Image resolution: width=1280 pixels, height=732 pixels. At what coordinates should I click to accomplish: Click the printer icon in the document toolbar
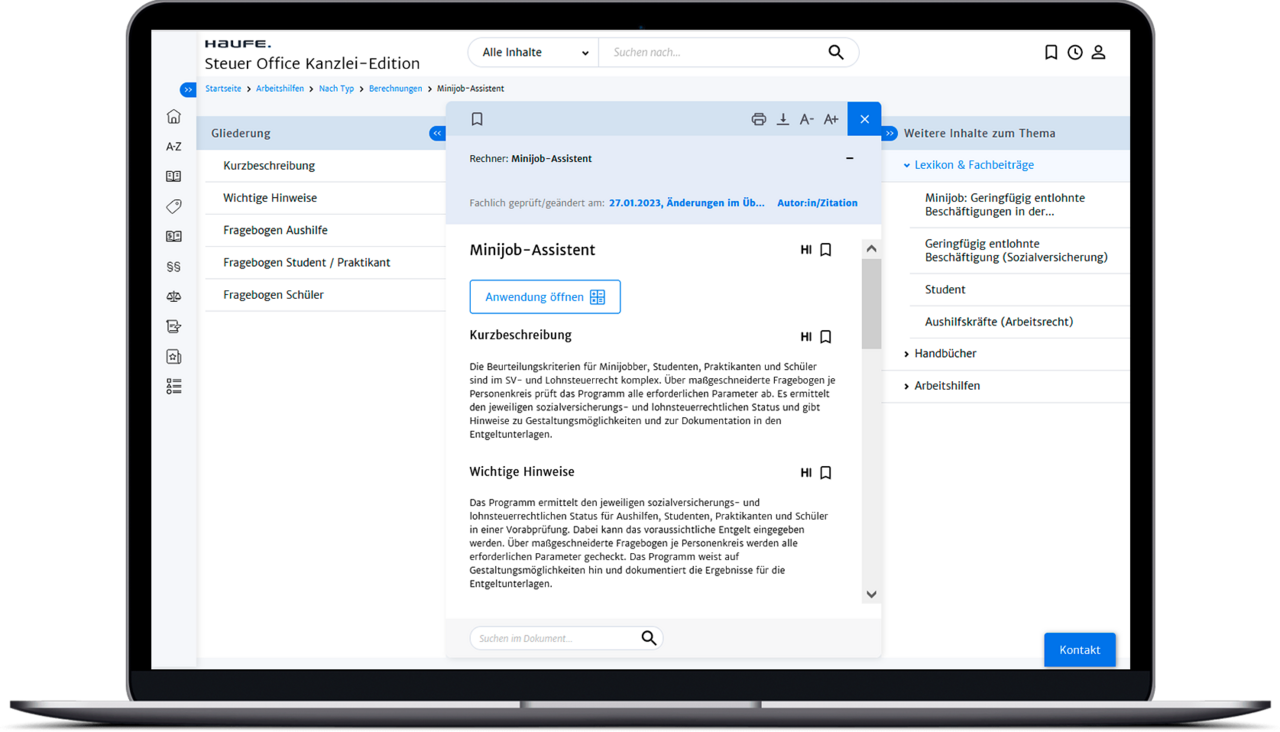[x=758, y=118]
